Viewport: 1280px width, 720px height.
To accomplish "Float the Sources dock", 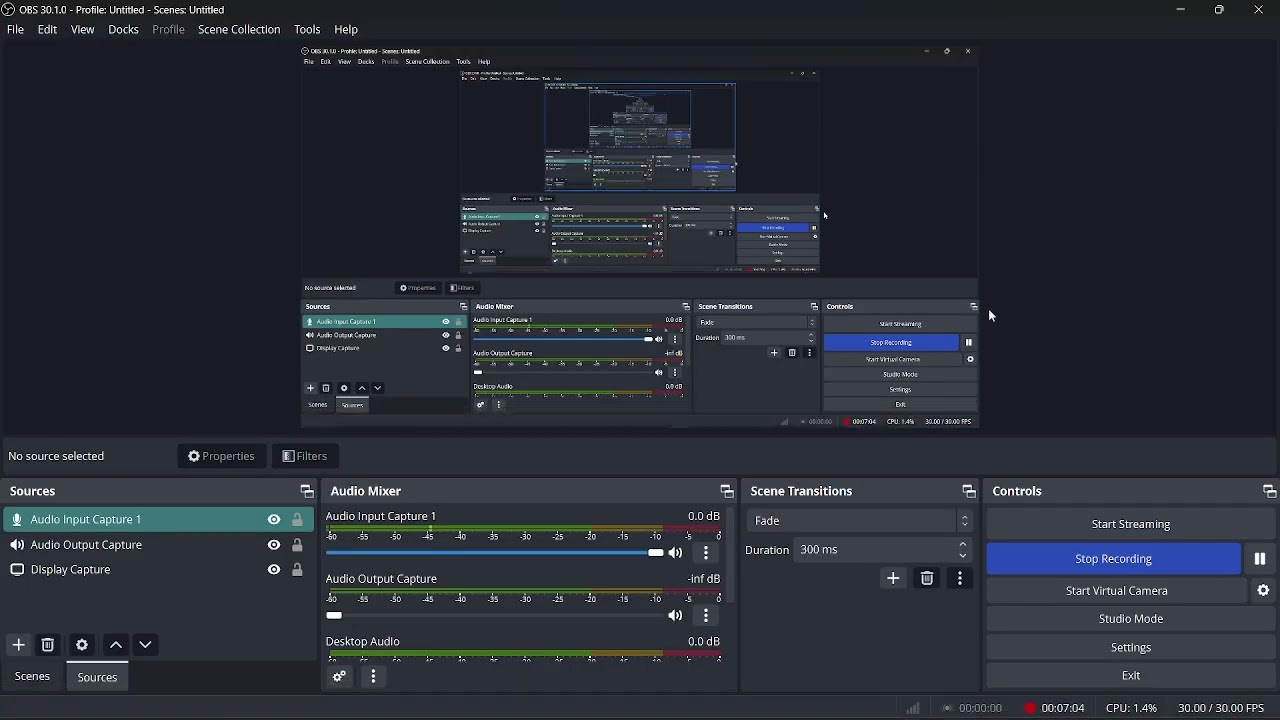I will click(x=307, y=491).
